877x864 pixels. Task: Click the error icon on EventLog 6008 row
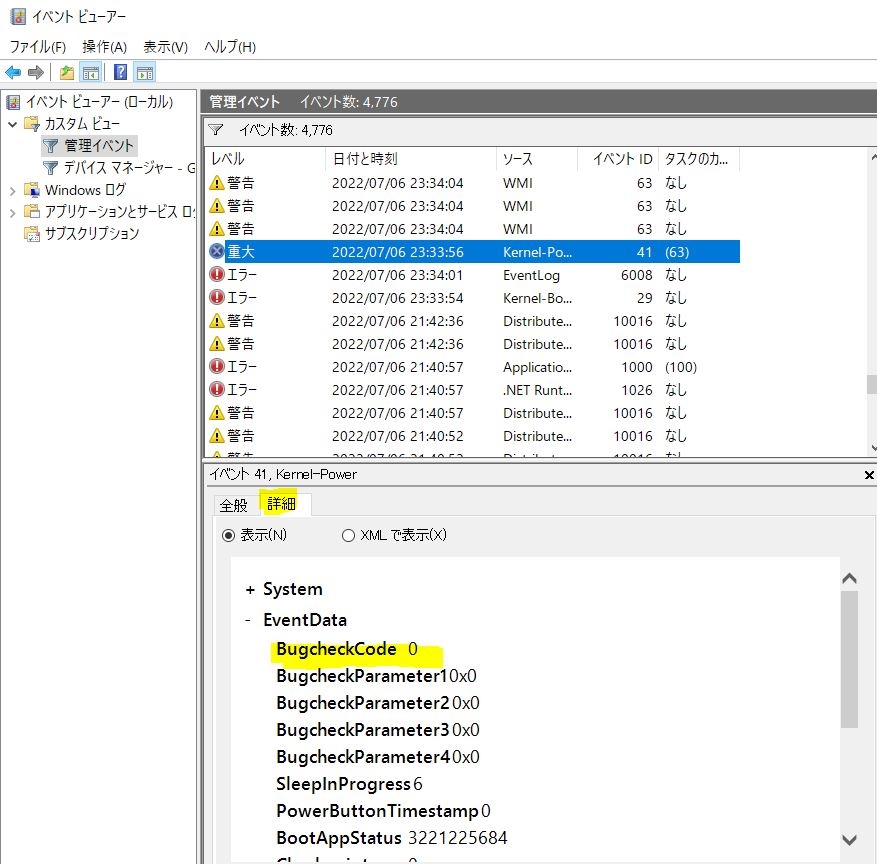[216, 275]
